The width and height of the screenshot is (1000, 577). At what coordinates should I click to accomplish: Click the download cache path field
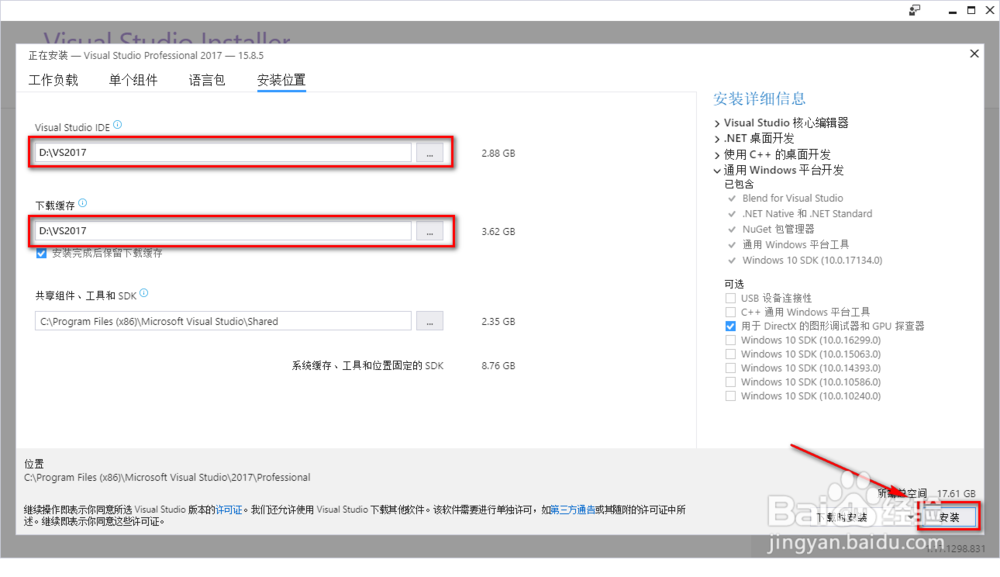(223, 231)
